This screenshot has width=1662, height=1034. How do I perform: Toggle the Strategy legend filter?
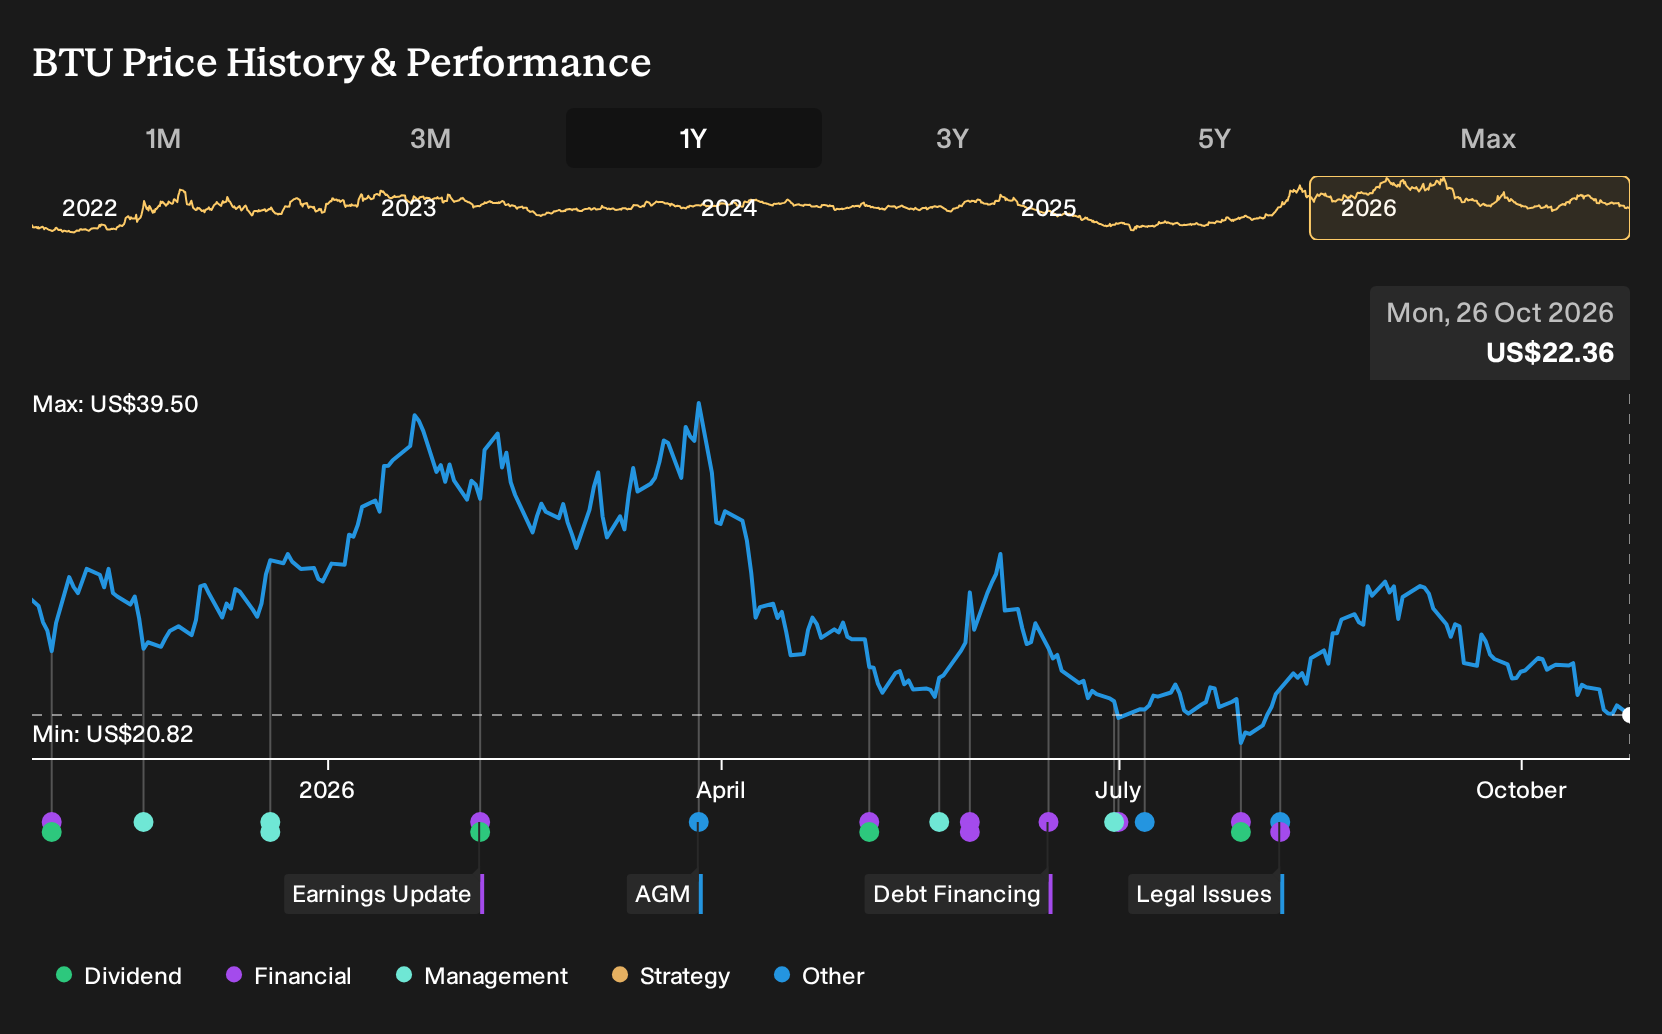pos(671,976)
